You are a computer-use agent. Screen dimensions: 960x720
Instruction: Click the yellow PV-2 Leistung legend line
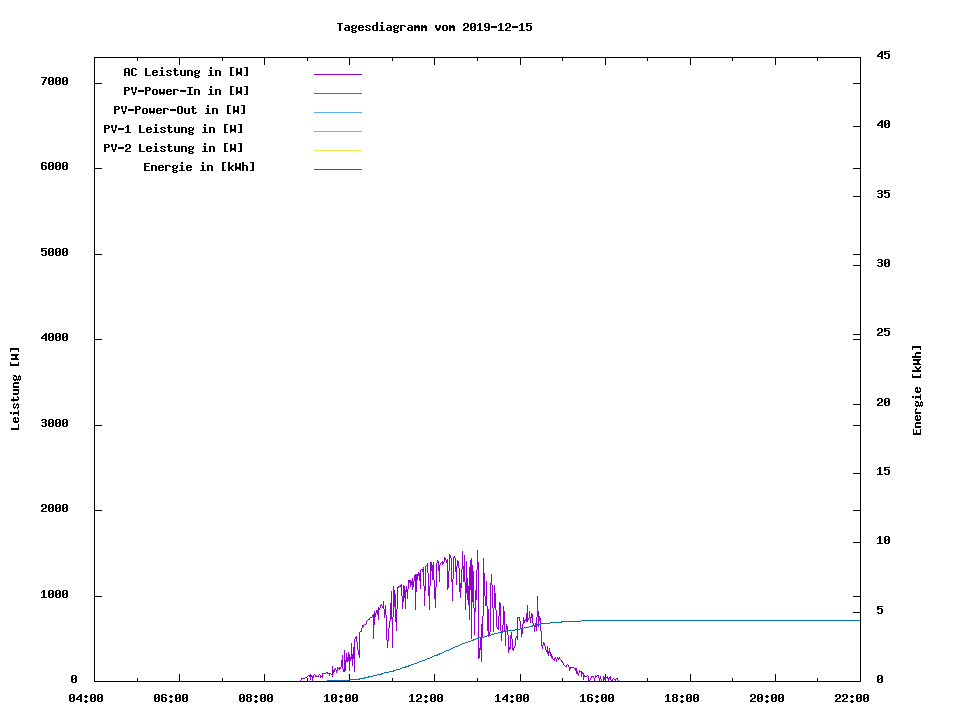(337, 150)
